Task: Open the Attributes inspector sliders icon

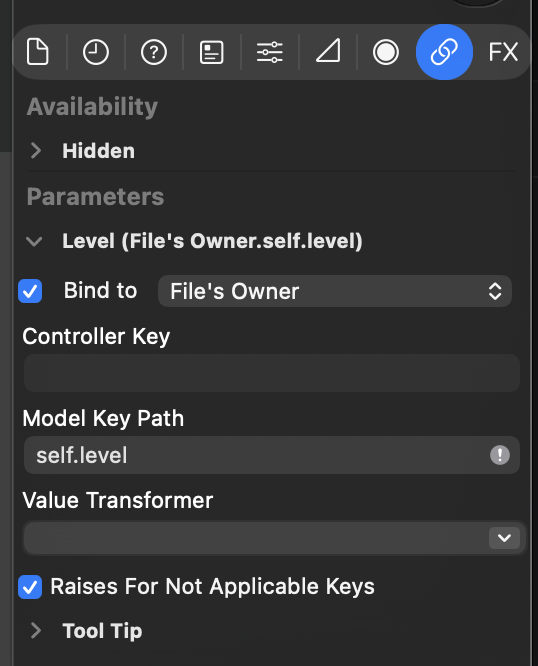Action: click(x=270, y=52)
